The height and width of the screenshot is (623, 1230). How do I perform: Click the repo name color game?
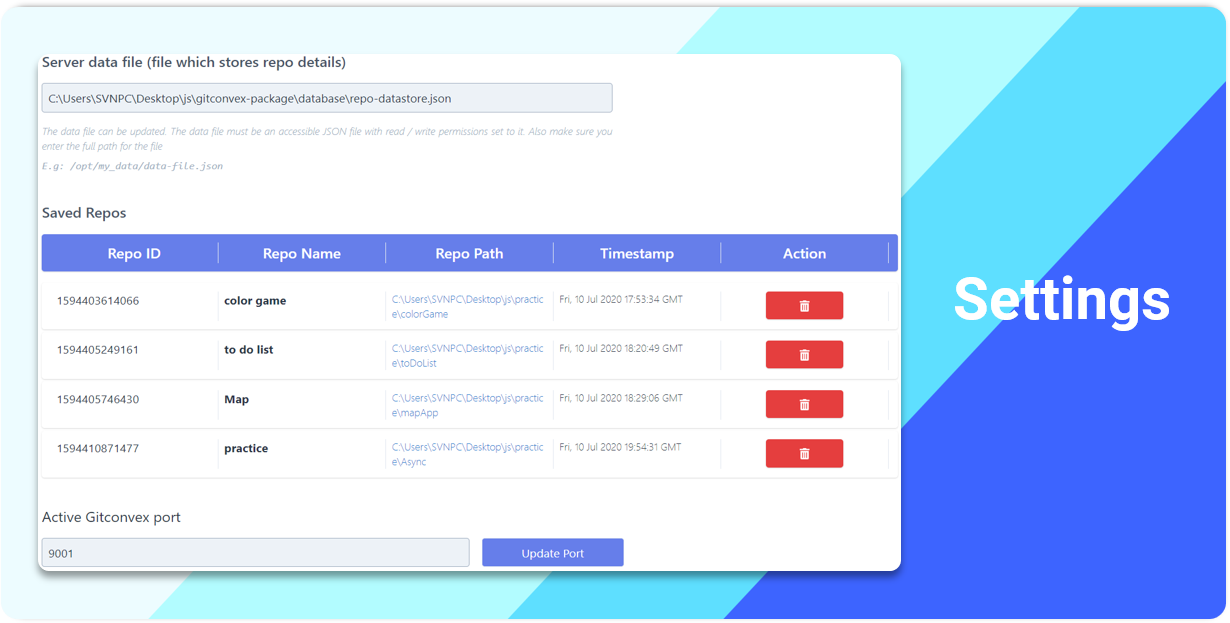coord(255,300)
